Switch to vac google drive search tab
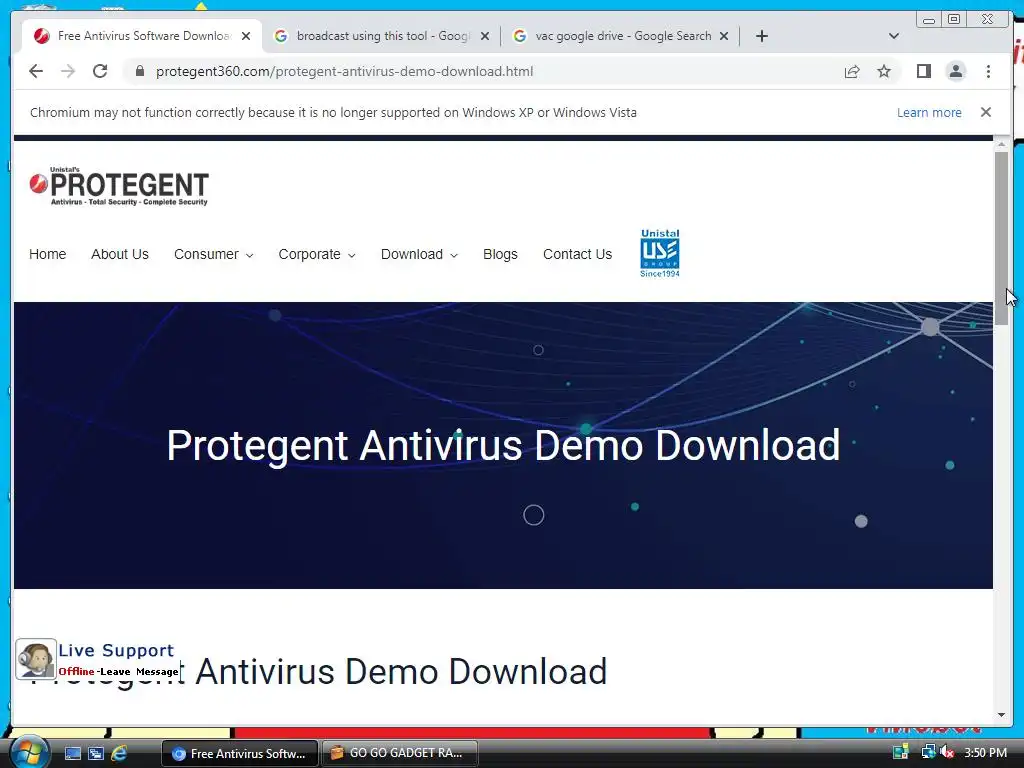This screenshot has width=1024, height=768. click(x=622, y=36)
